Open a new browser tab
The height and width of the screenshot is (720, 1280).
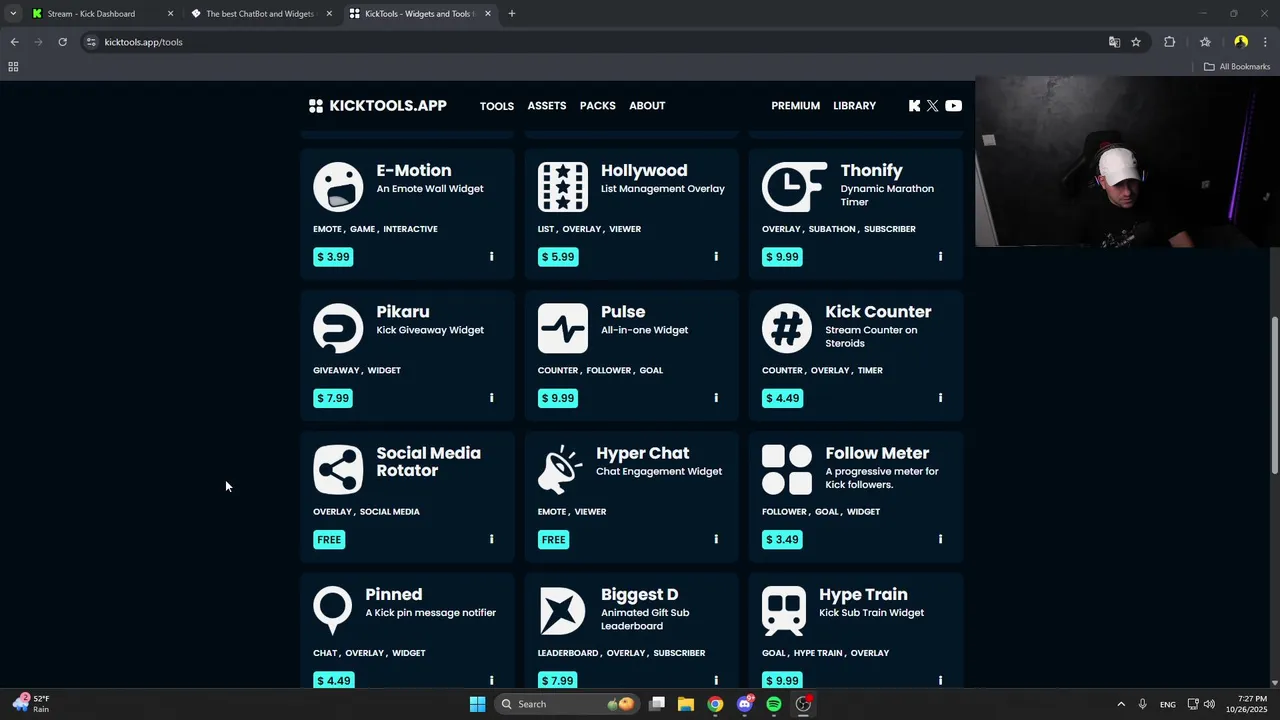tap(512, 14)
